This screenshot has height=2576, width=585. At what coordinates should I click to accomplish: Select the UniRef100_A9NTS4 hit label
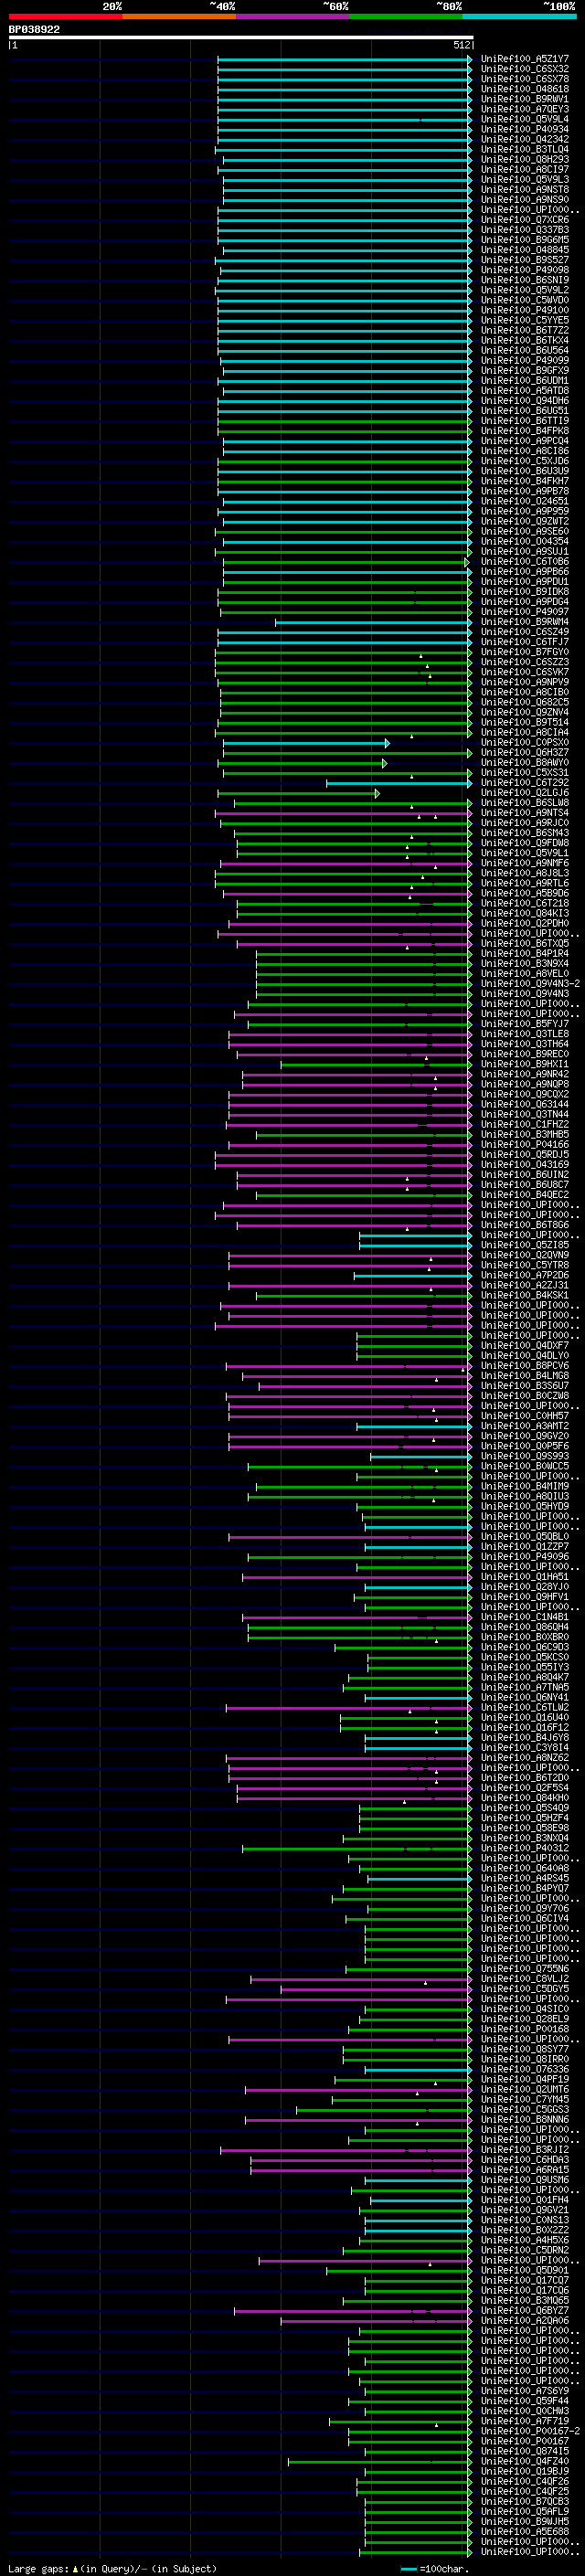pyautogui.click(x=525, y=813)
